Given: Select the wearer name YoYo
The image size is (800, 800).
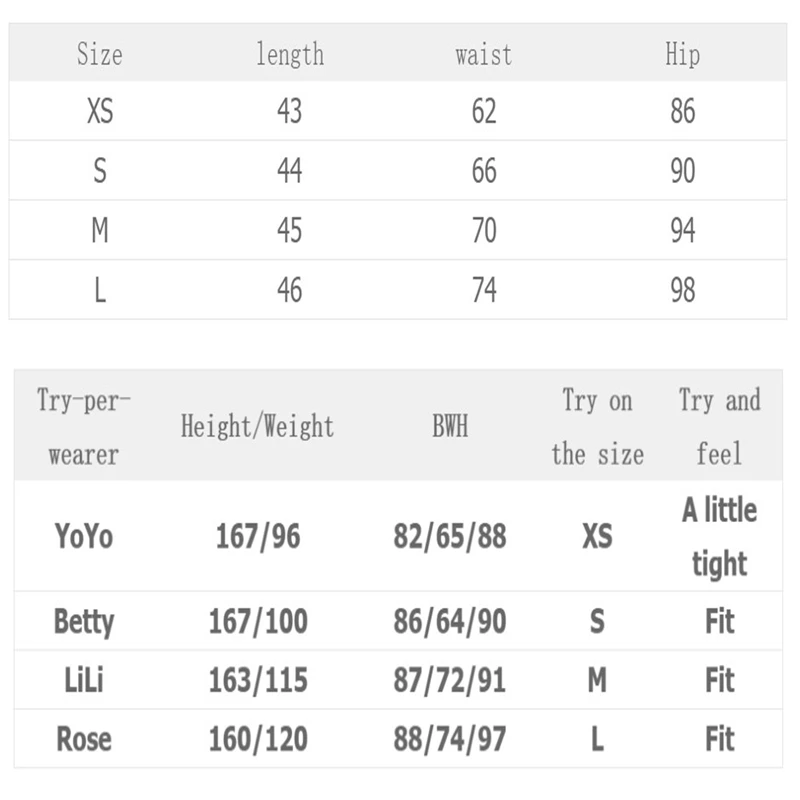Looking at the screenshot, I should point(84,536).
